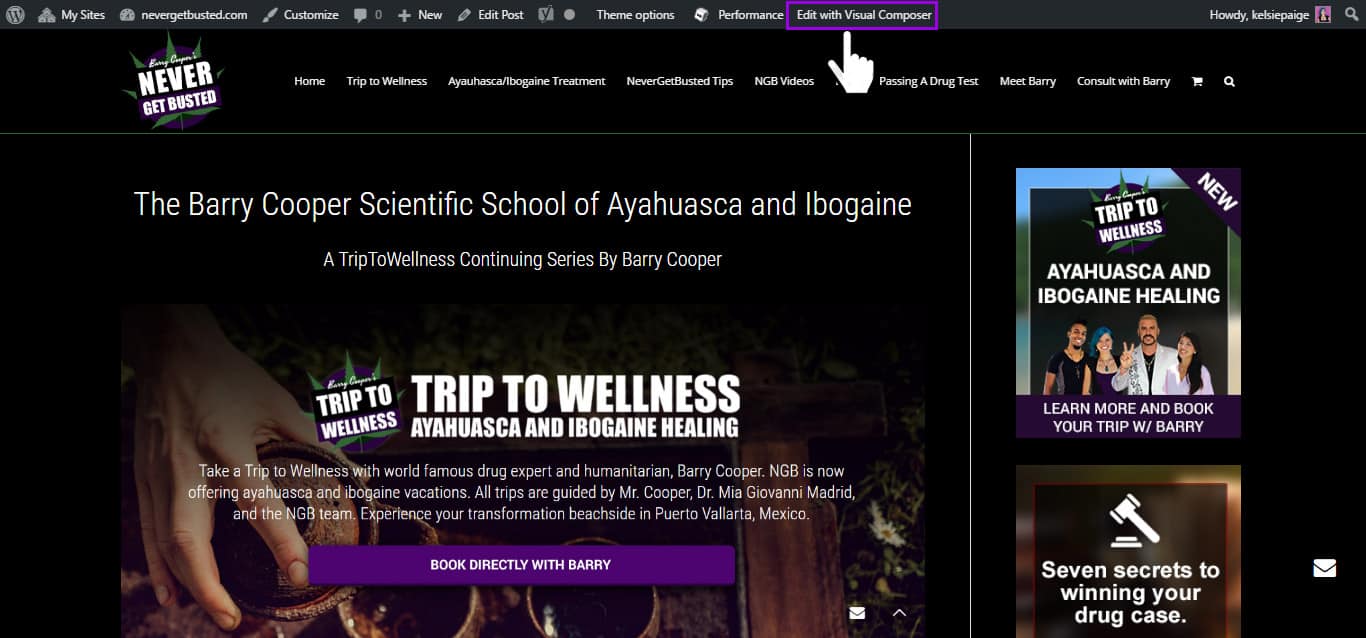
Task: Click the grey SEO status dot
Action: [x=569, y=15]
